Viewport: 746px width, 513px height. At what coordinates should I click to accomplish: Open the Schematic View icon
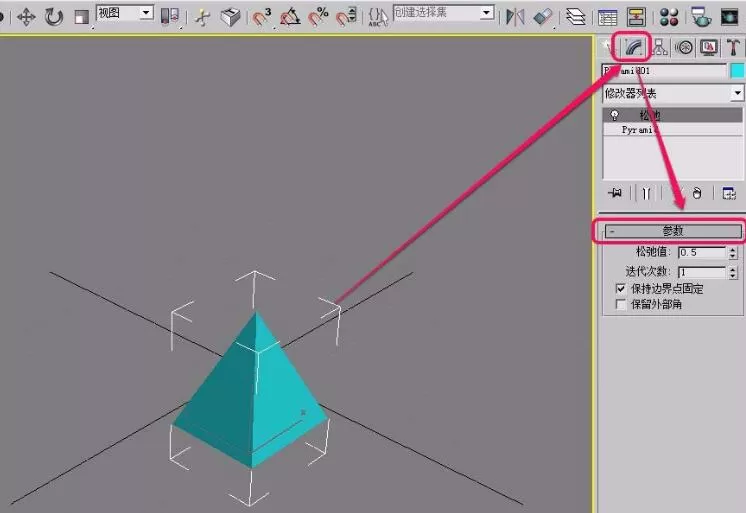point(636,18)
